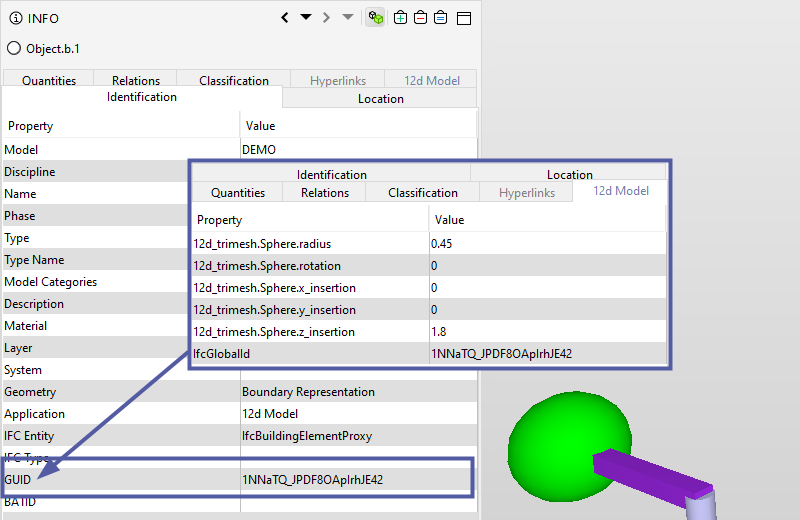Toggle the green cubes selection icon
The image size is (800, 520).
pyautogui.click(x=376, y=18)
